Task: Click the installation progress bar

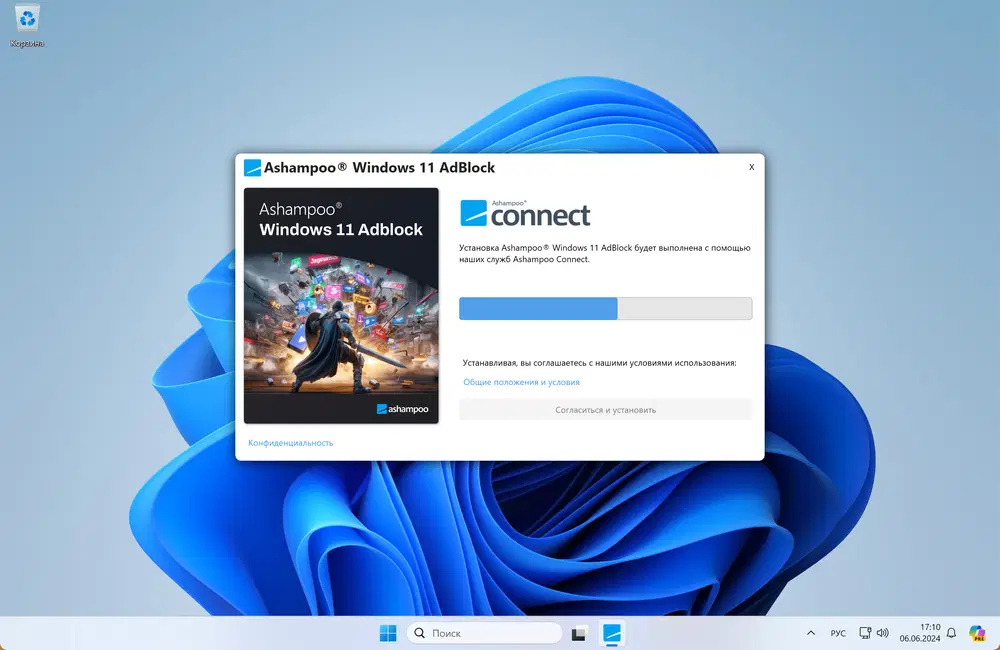Action: pyautogui.click(x=605, y=308)
